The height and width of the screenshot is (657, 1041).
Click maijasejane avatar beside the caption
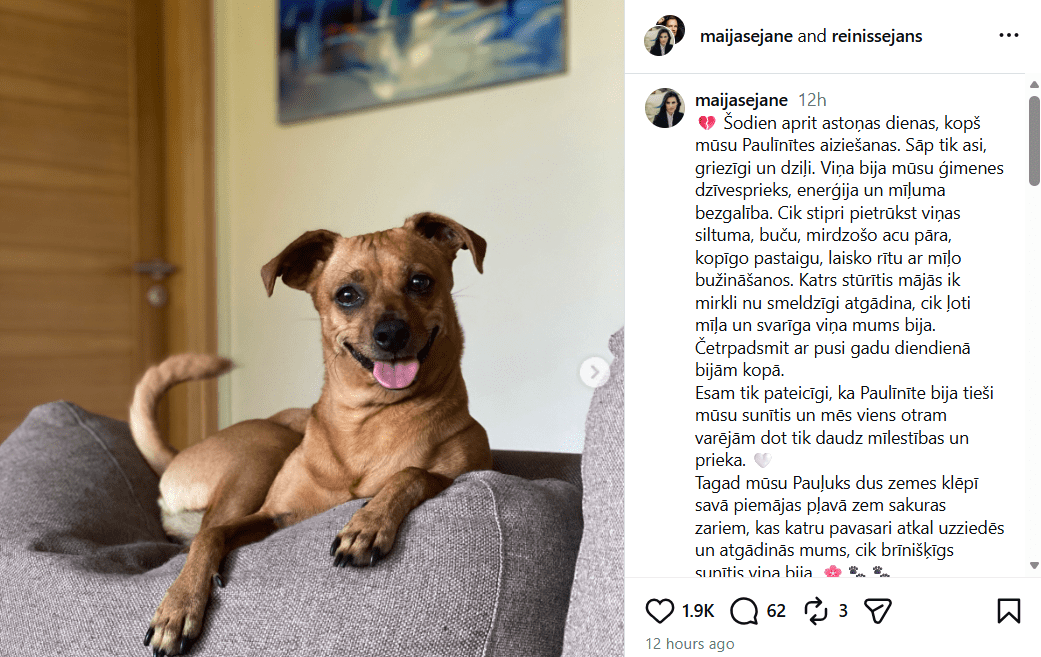[x=664, y=108]
